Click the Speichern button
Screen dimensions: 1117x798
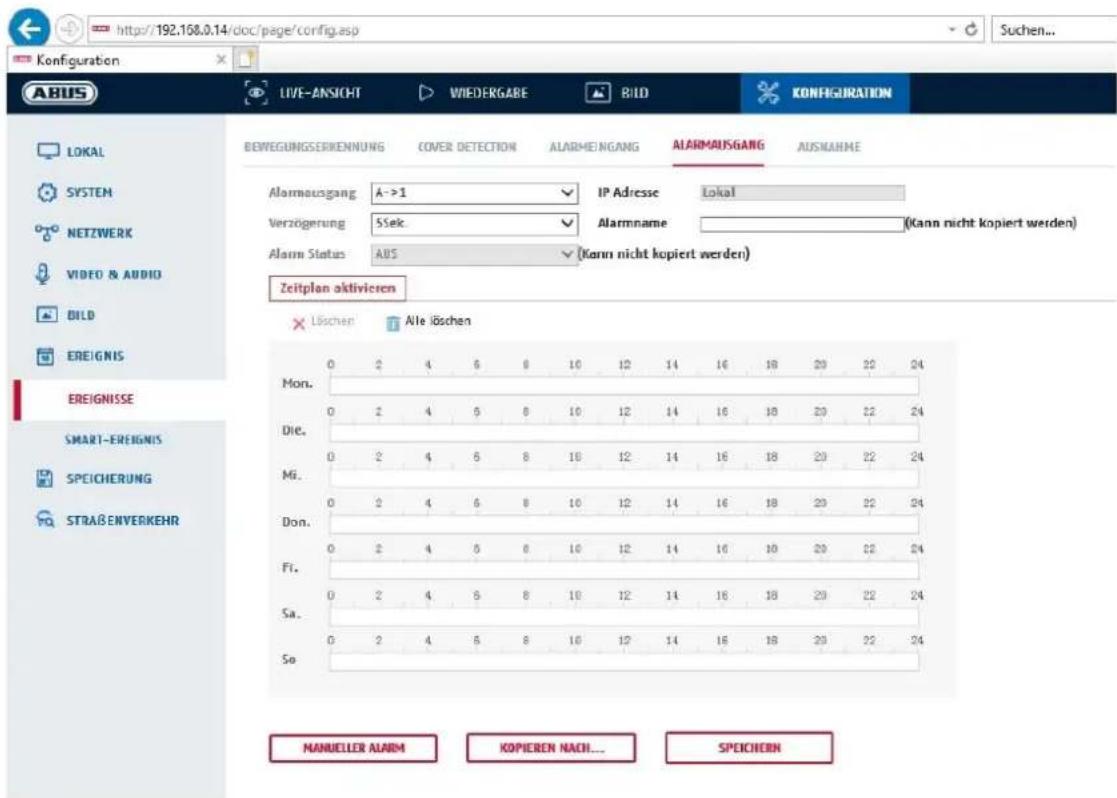coord(749,748)
